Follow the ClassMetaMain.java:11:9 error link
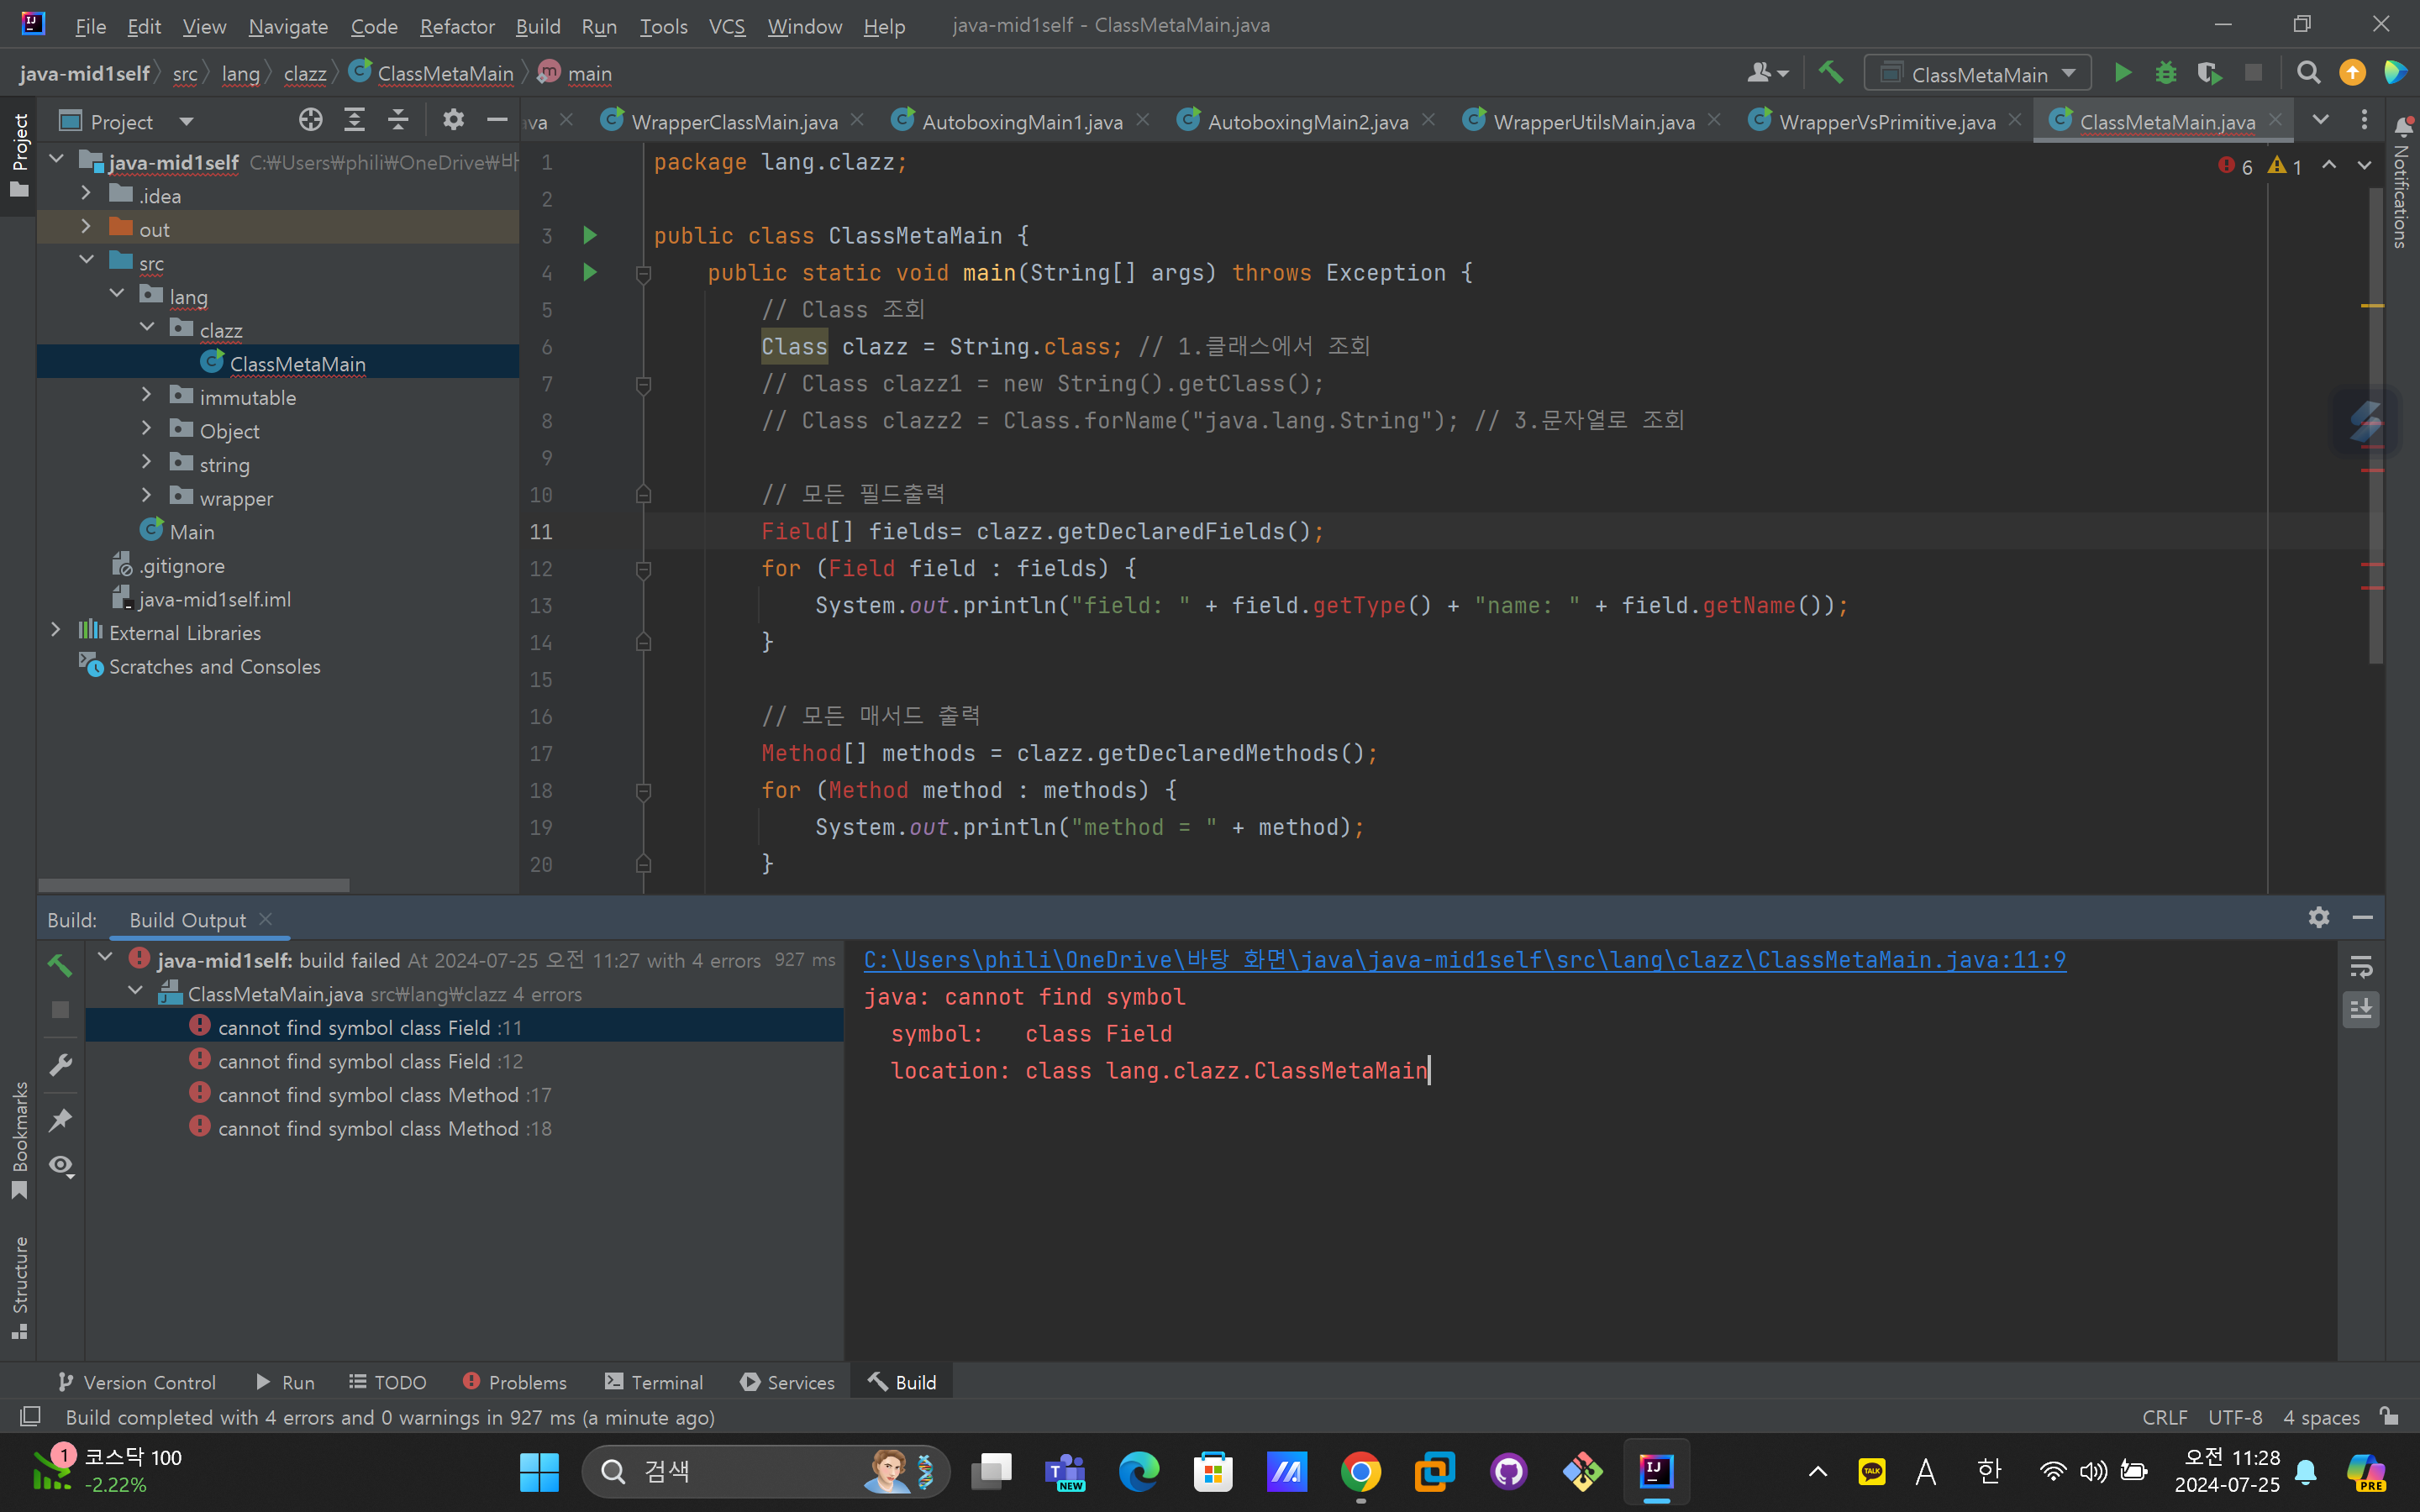The image size is (2420, 1512). (x=1465, y=960)
